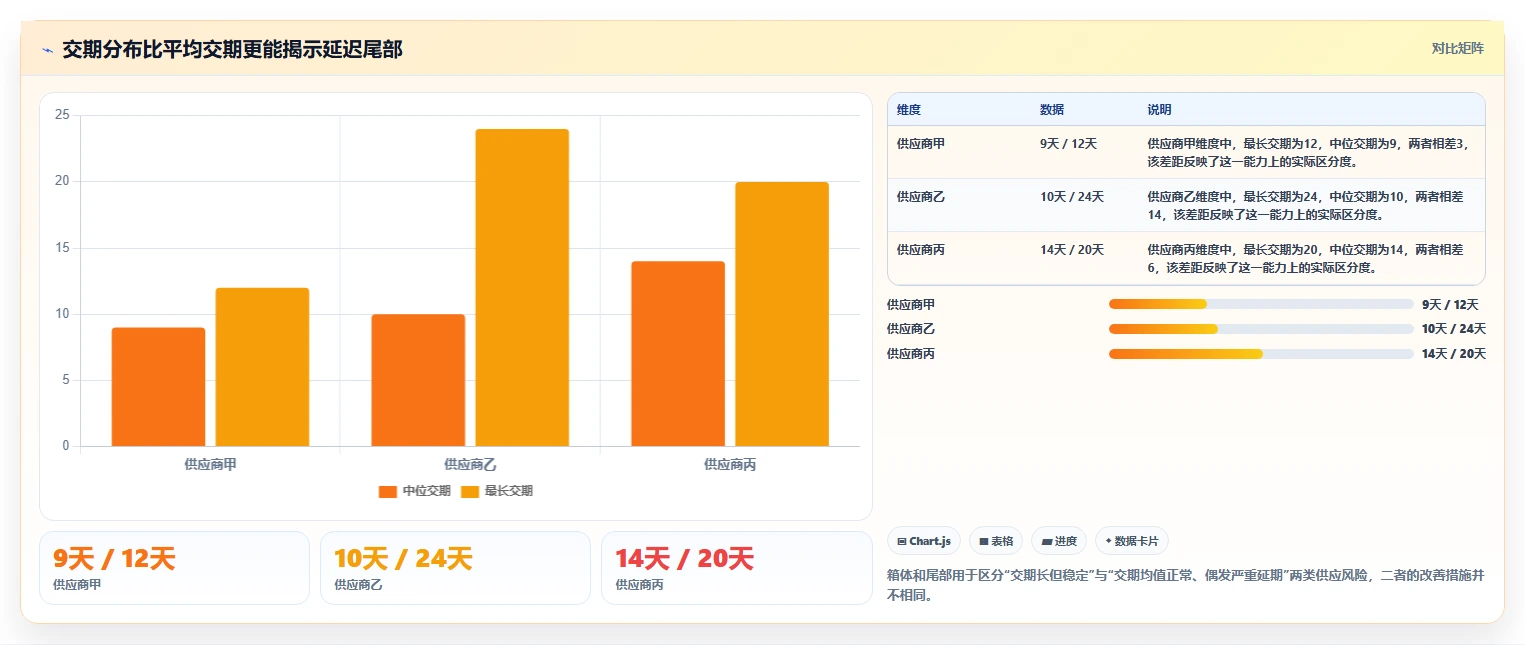Click the 中位交期 bar for 供应商乙
This screenshot has width=1525, height=645.
418,380
